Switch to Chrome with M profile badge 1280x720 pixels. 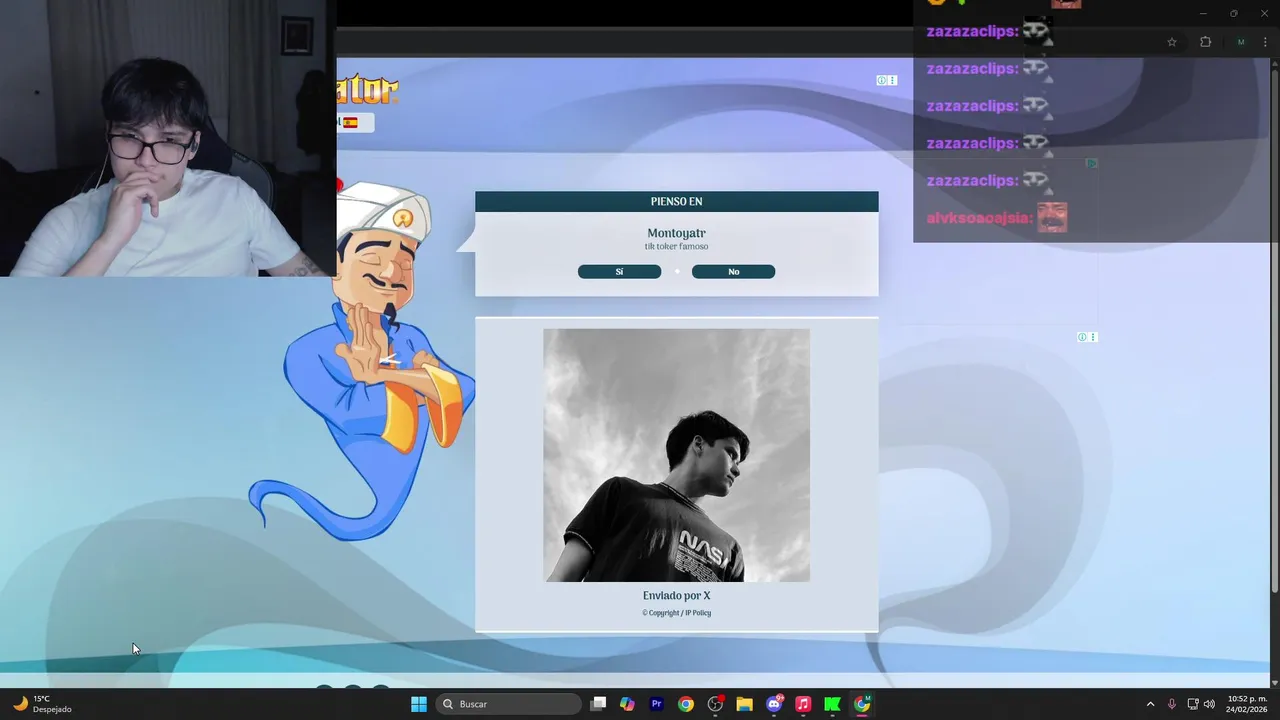click(x=862, y=704)
